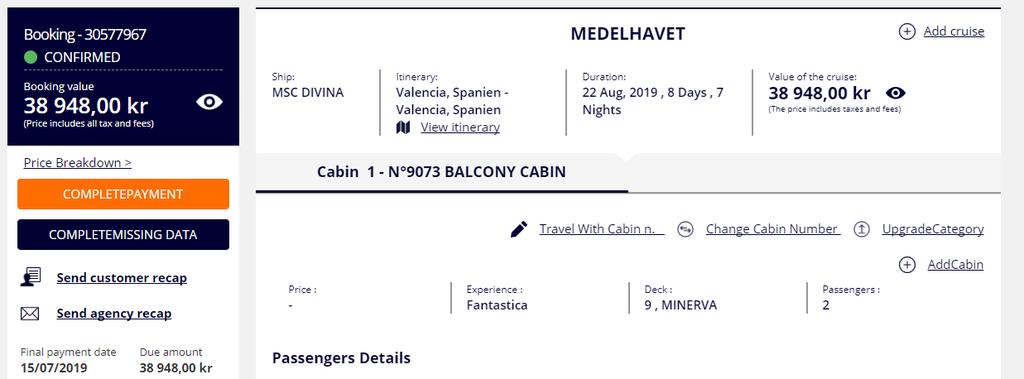Click the pencil icon for Travel With Cabin
Viewport: 1024px width, 379px height.
point(519,229)
